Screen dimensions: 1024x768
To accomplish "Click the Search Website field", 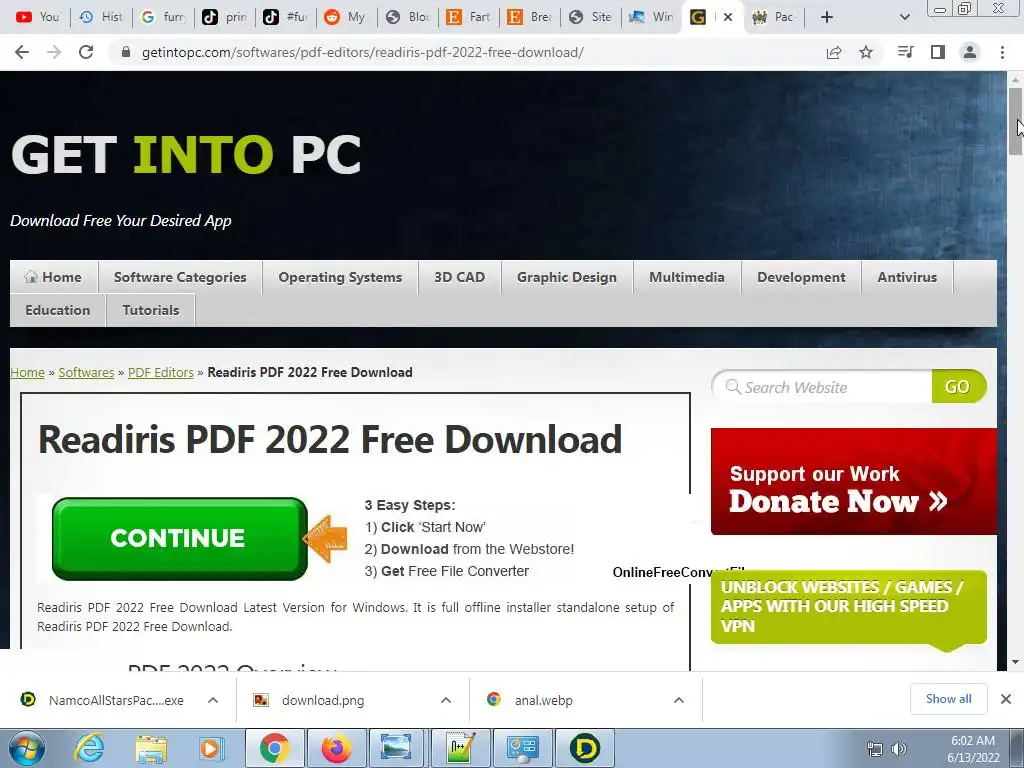I will point(823,387).
